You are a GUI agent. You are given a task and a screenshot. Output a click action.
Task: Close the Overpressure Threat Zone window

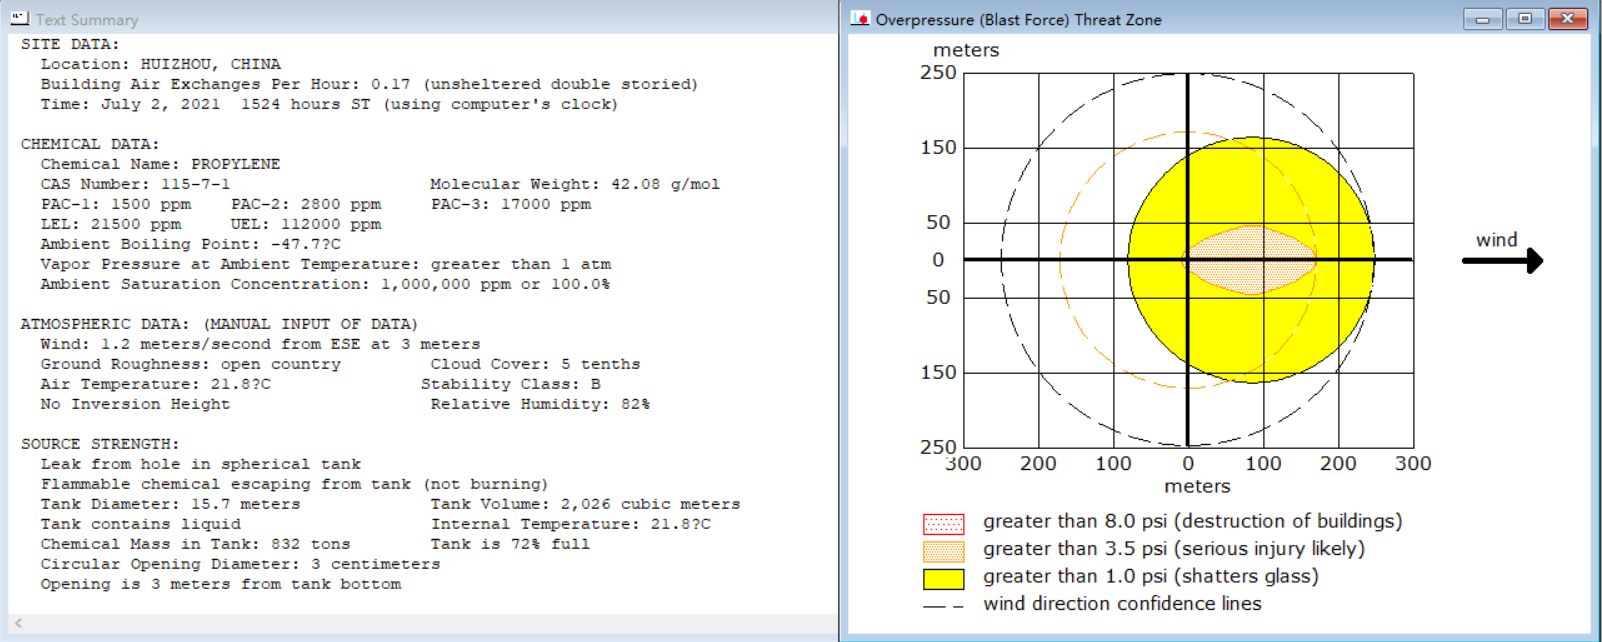[x=1568, y=19]
